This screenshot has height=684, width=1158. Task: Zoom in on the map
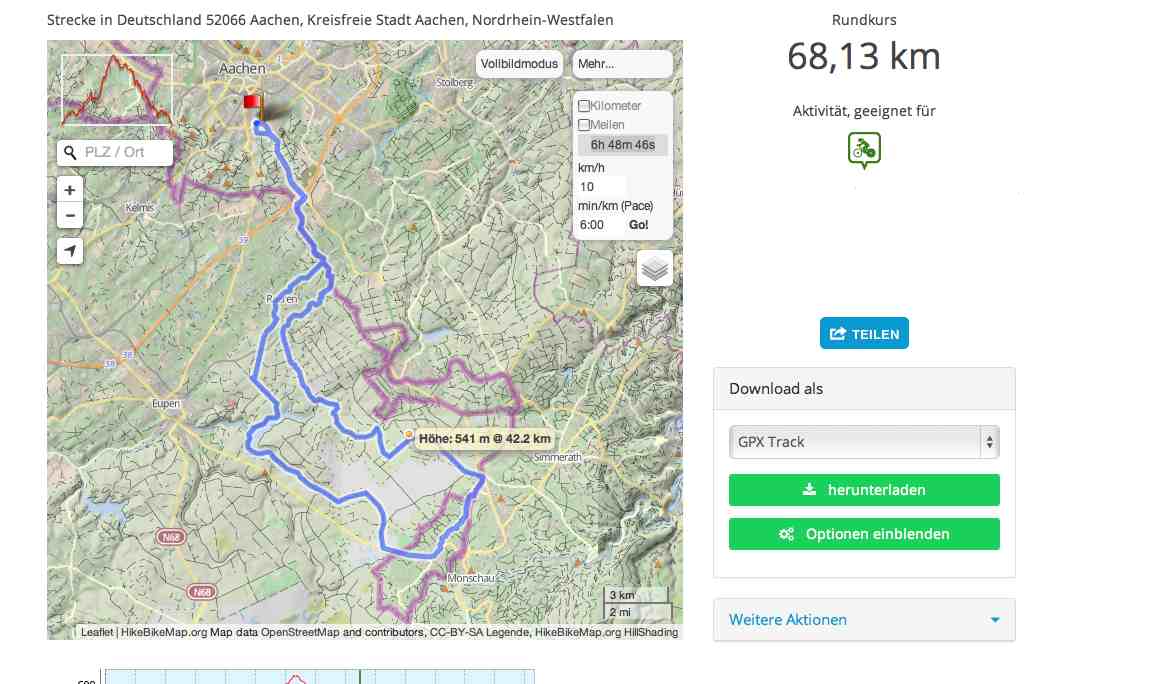coord(70,190)
